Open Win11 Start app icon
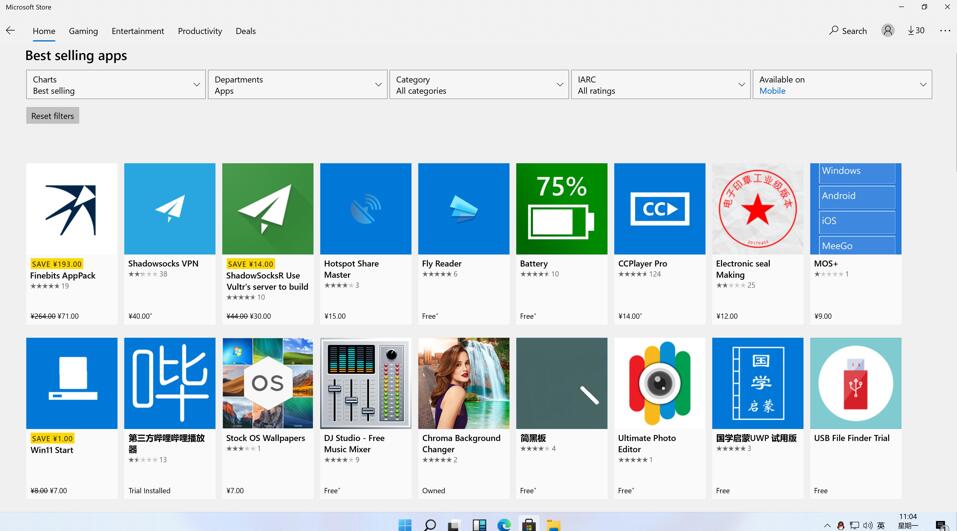Image resolution: width=957 pixels, height=531 pixels. [x=72, y=383]
